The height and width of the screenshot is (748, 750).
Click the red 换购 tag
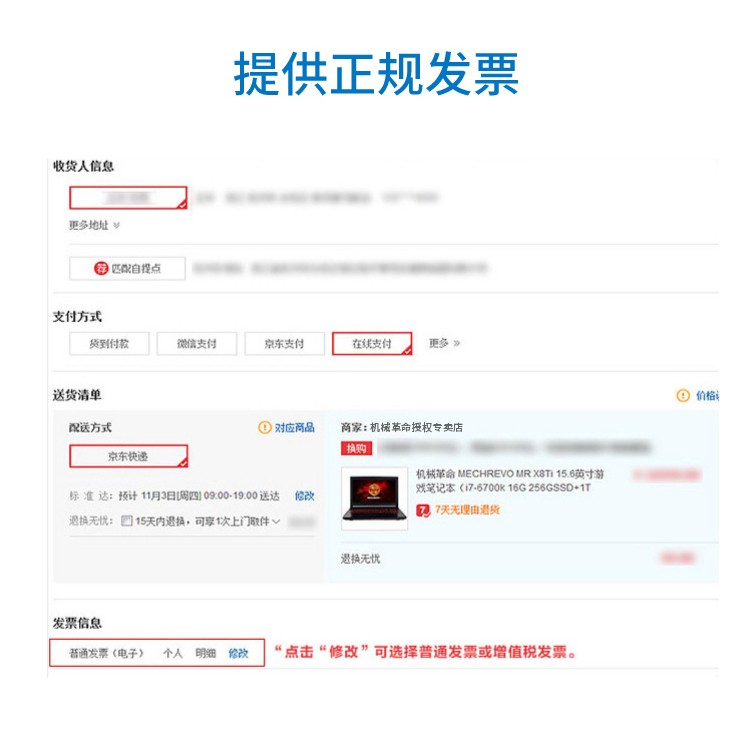point(356,448)
